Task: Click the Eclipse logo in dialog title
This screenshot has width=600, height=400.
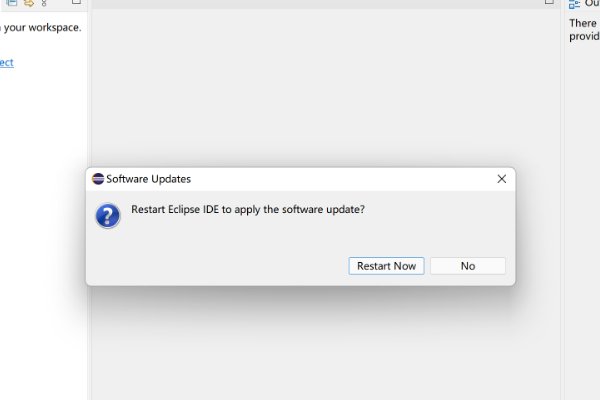Action: [x=98, y=179]
